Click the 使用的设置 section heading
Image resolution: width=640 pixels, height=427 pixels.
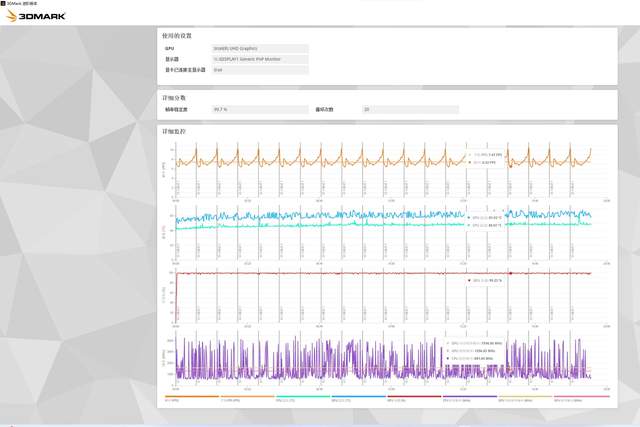pyautogui.click(x=177, y=36)
